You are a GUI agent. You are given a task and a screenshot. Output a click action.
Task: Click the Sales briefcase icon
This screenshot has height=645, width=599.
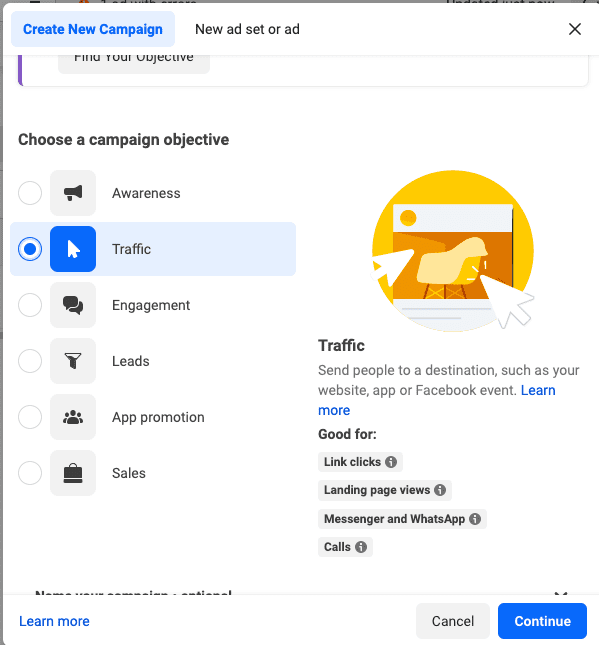click(73, 473)
